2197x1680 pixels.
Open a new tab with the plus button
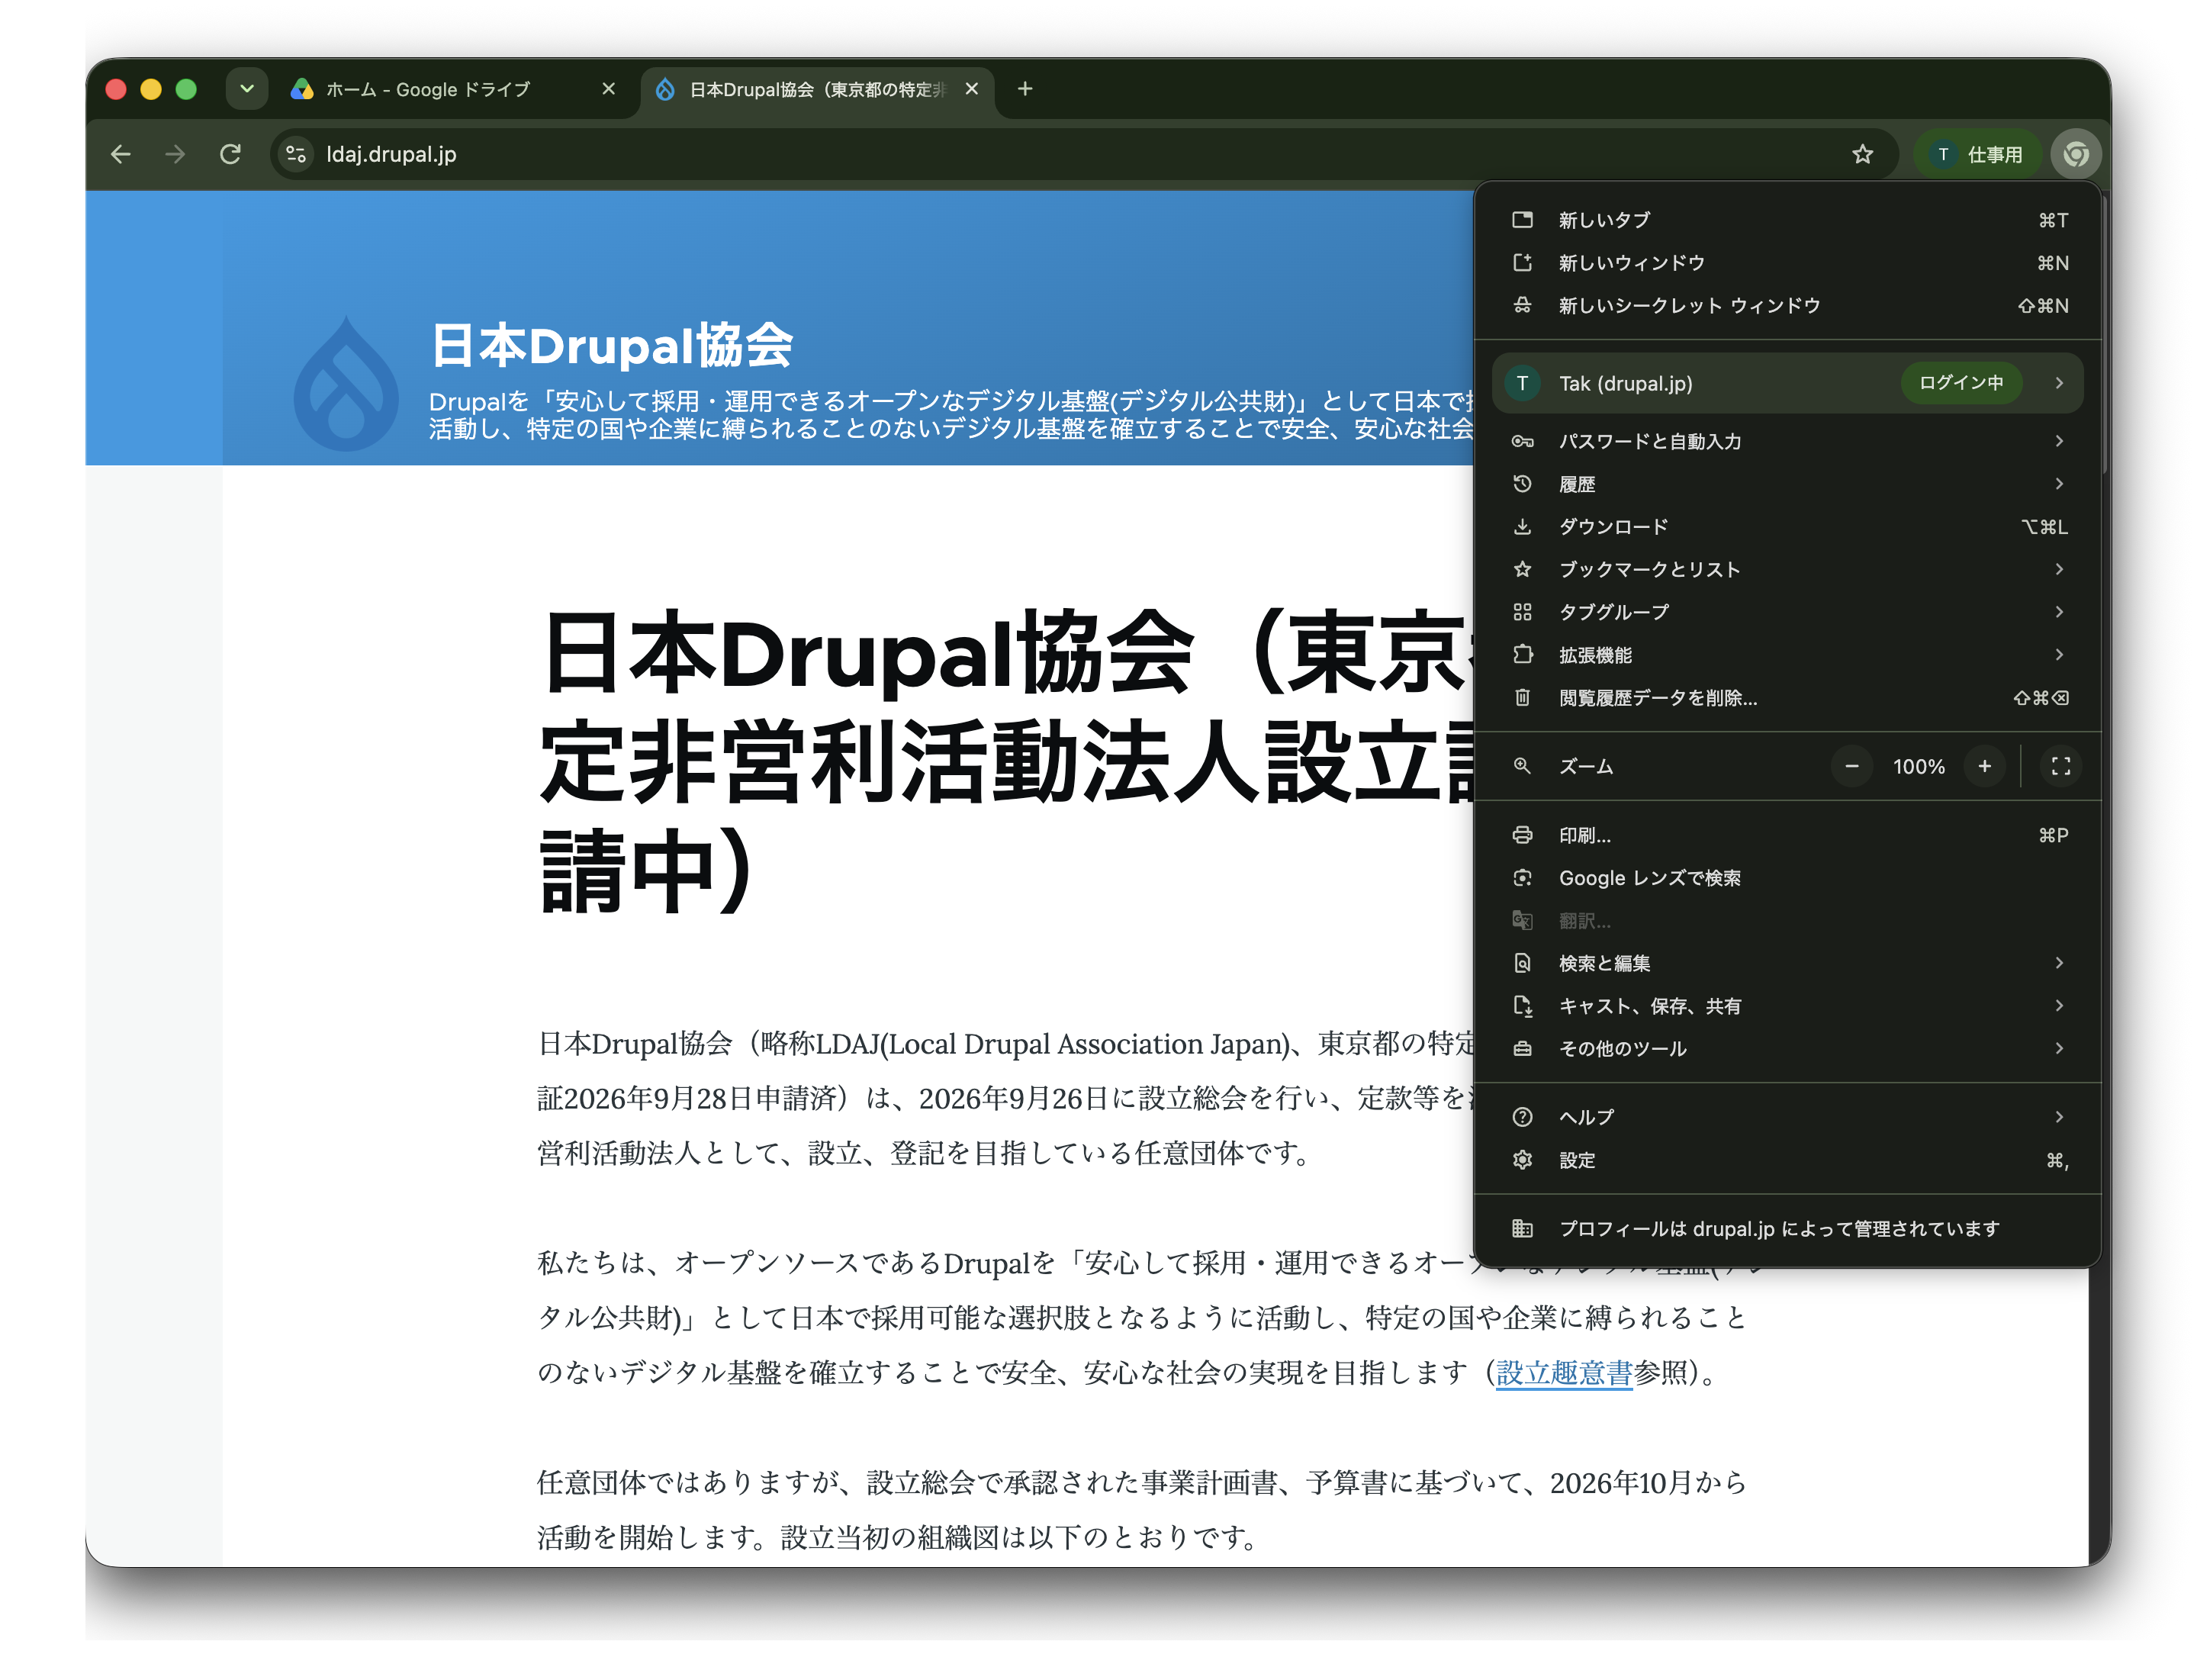tap(1025, 89)
